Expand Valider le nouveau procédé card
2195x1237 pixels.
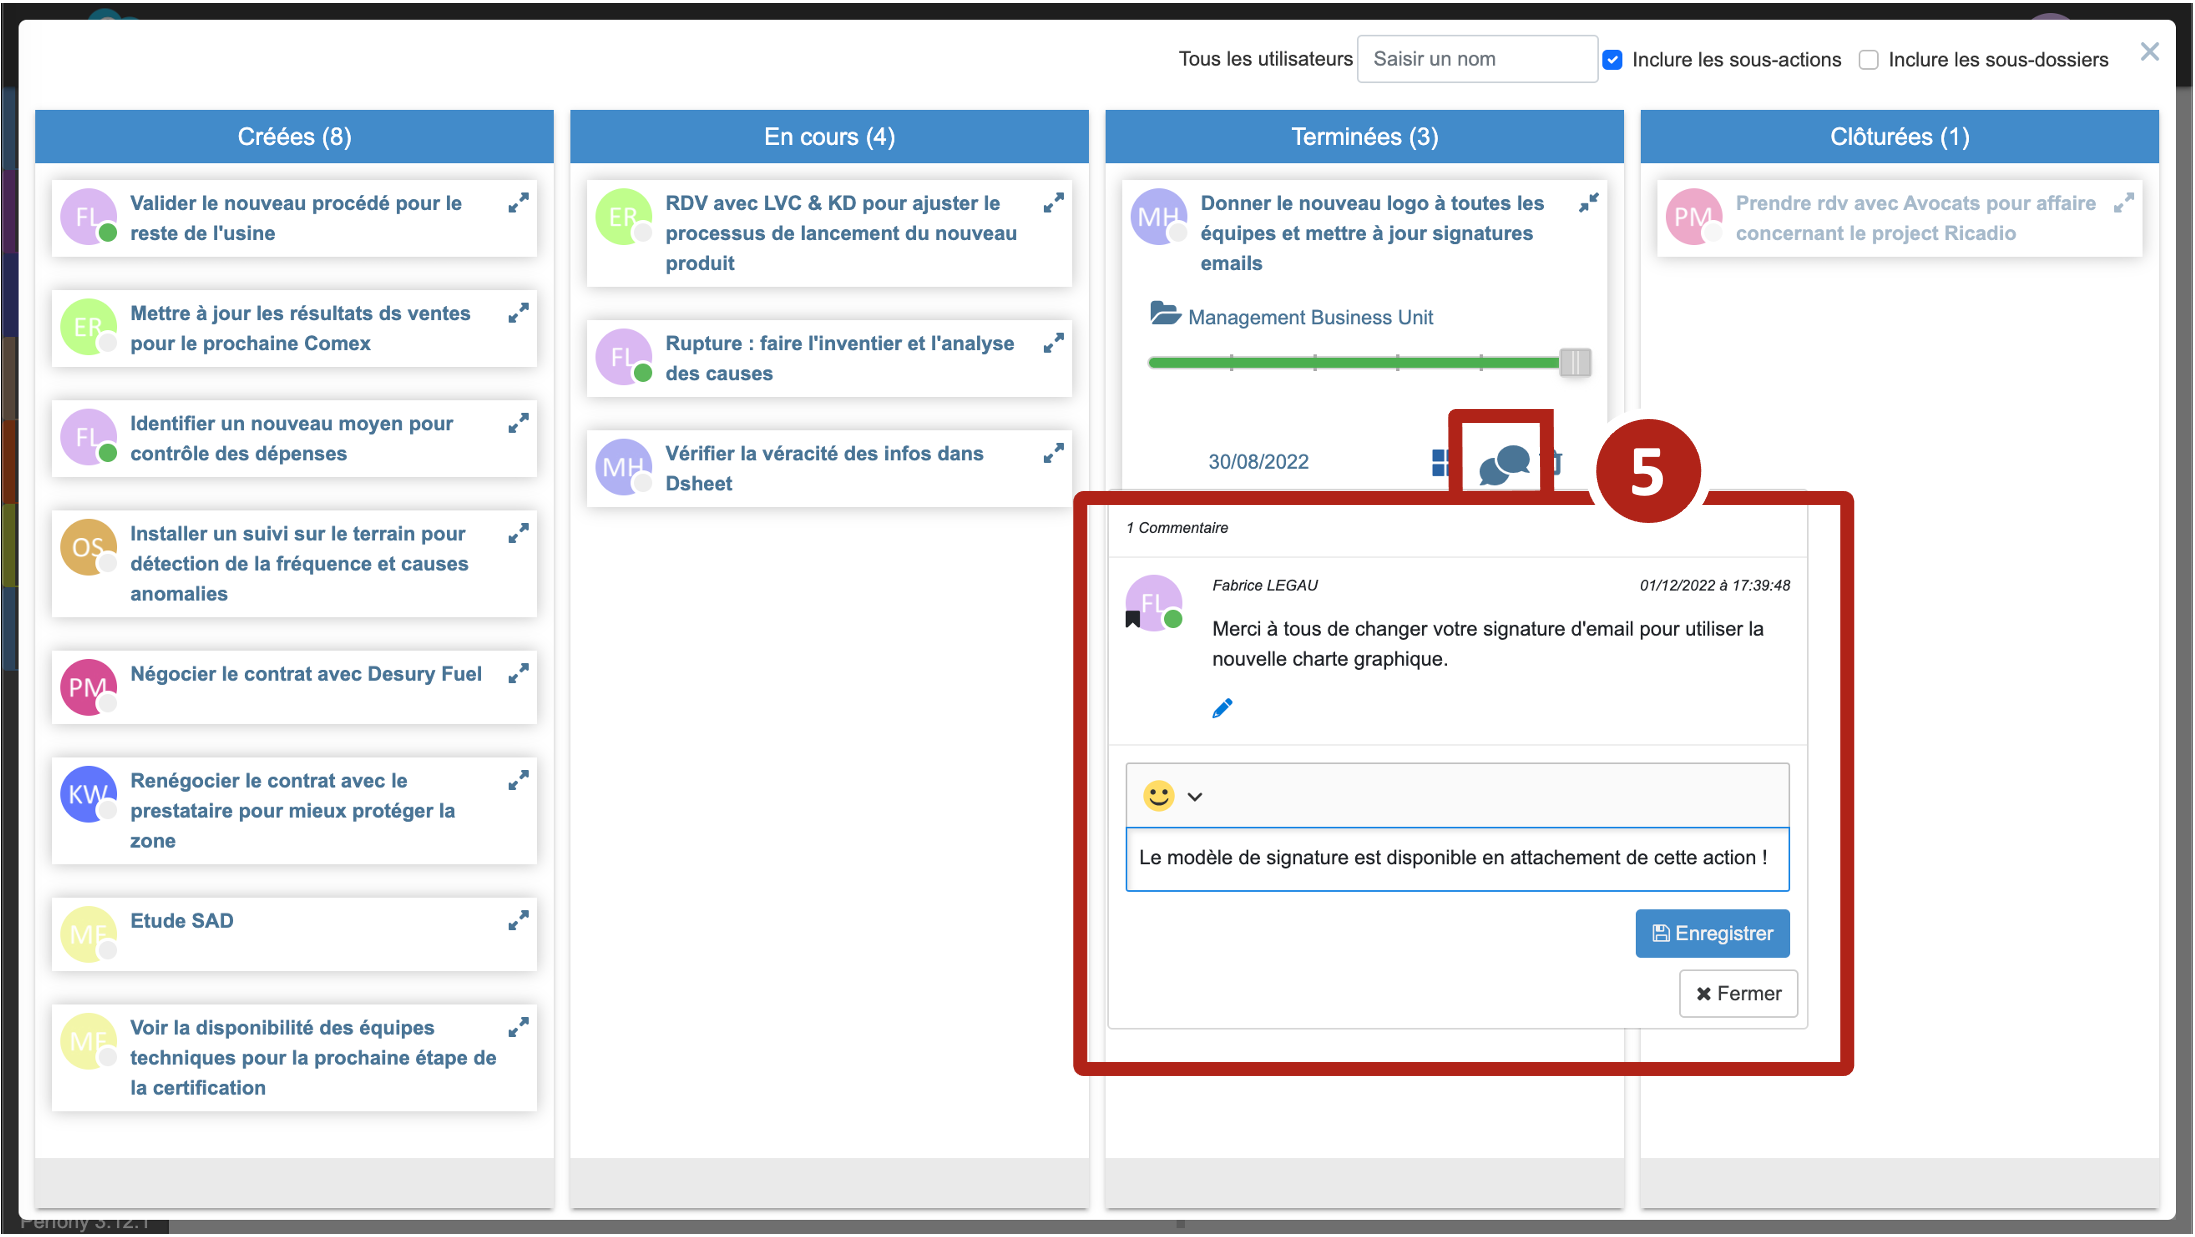pos(518,203)
